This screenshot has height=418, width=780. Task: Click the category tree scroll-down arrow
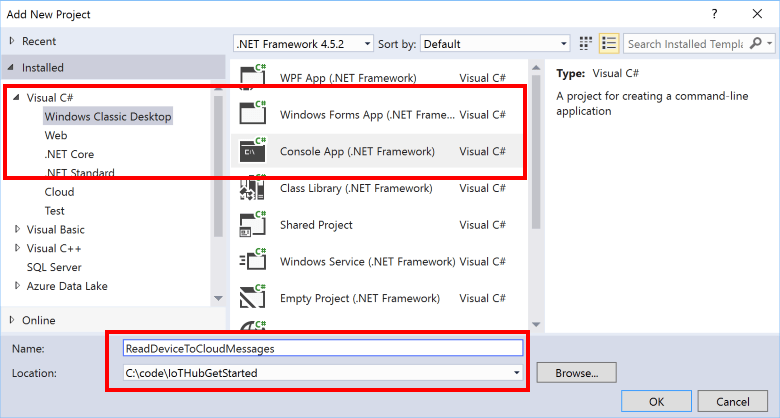pyautogui.click(x=218, y=299)
